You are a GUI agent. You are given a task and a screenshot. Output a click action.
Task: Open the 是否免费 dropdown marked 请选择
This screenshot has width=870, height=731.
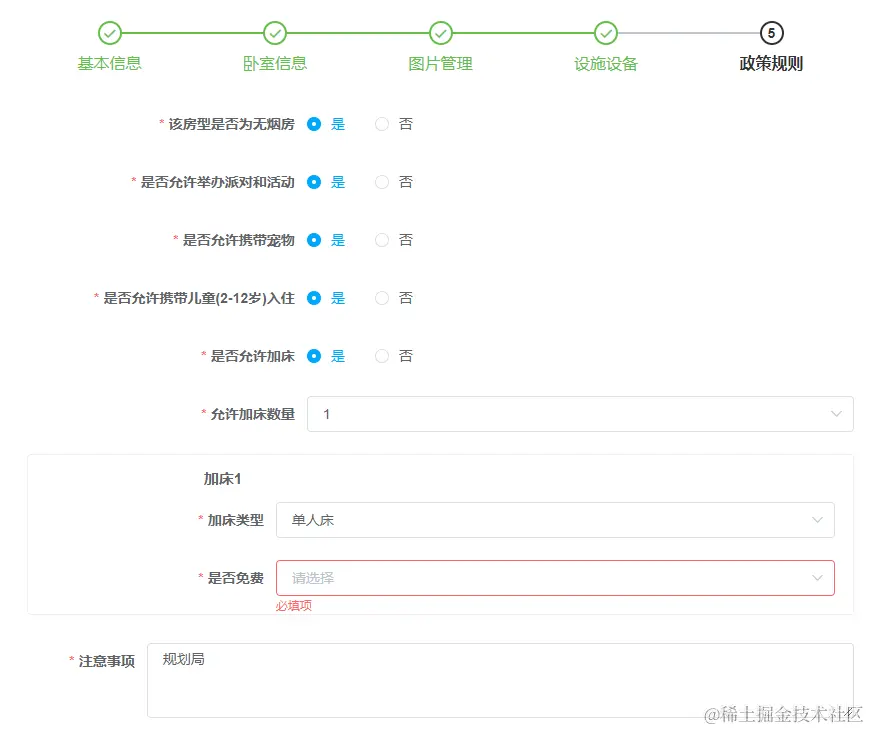pyautogui.click(x=556, y=577)
